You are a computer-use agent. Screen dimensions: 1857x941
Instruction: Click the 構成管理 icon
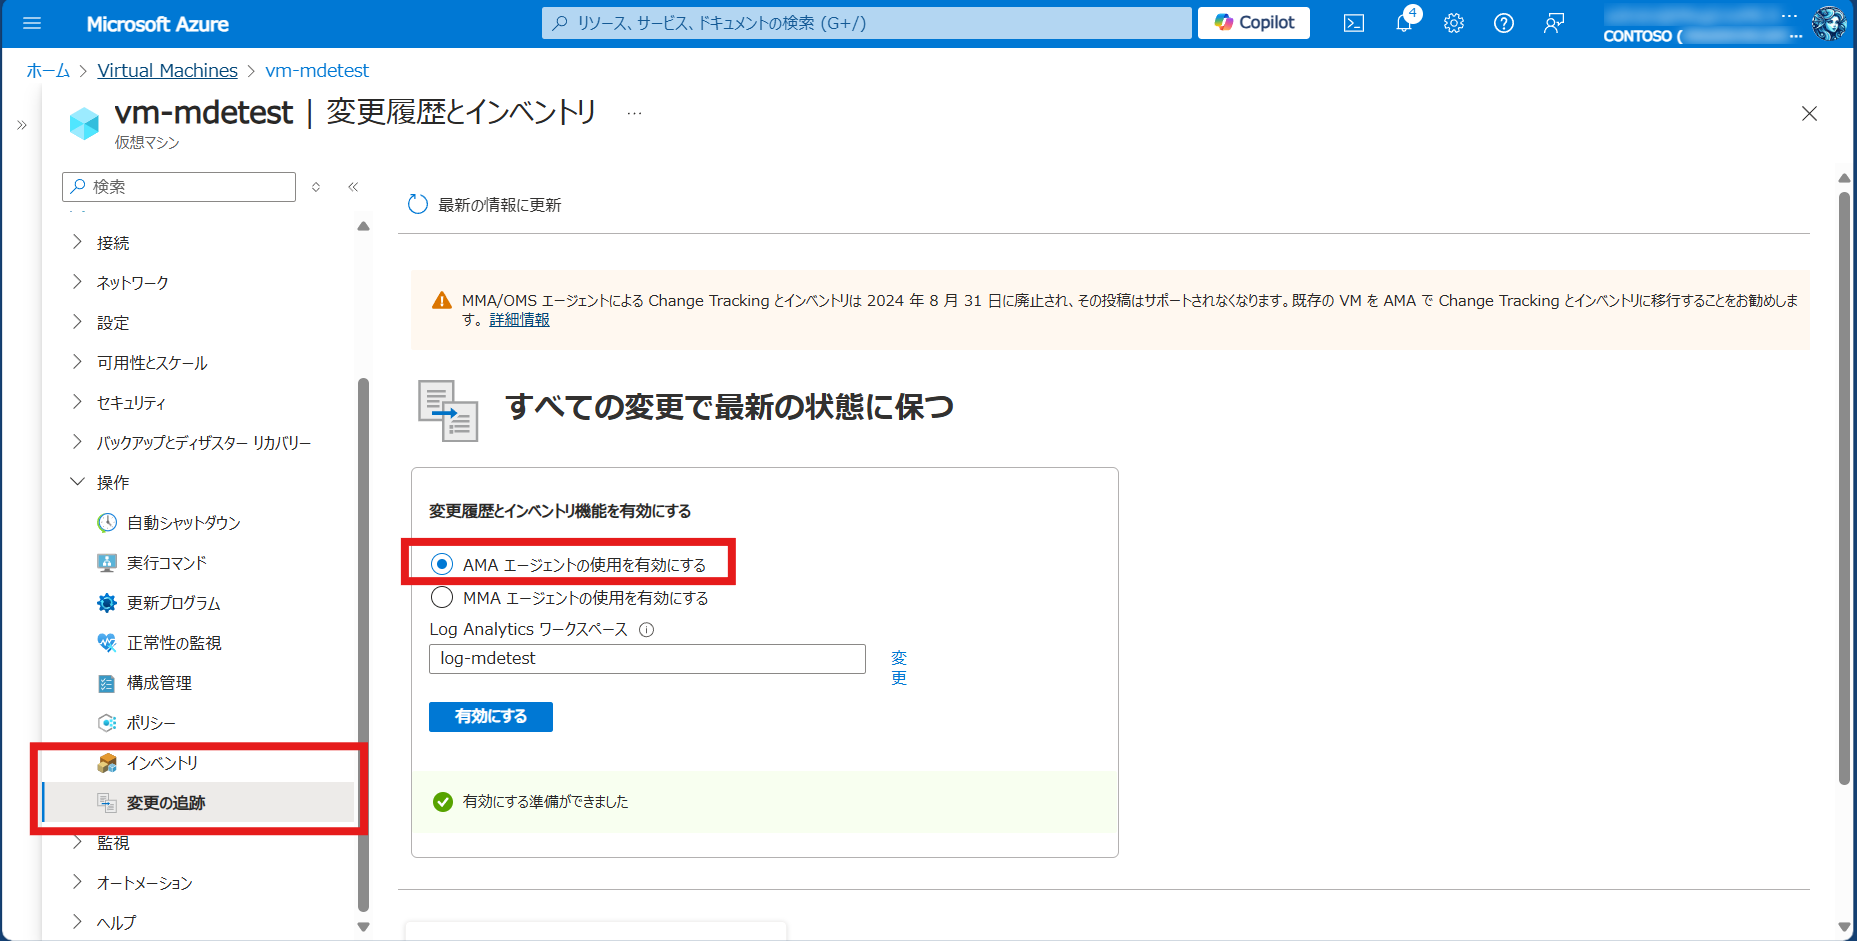click(x=107, y=683)
